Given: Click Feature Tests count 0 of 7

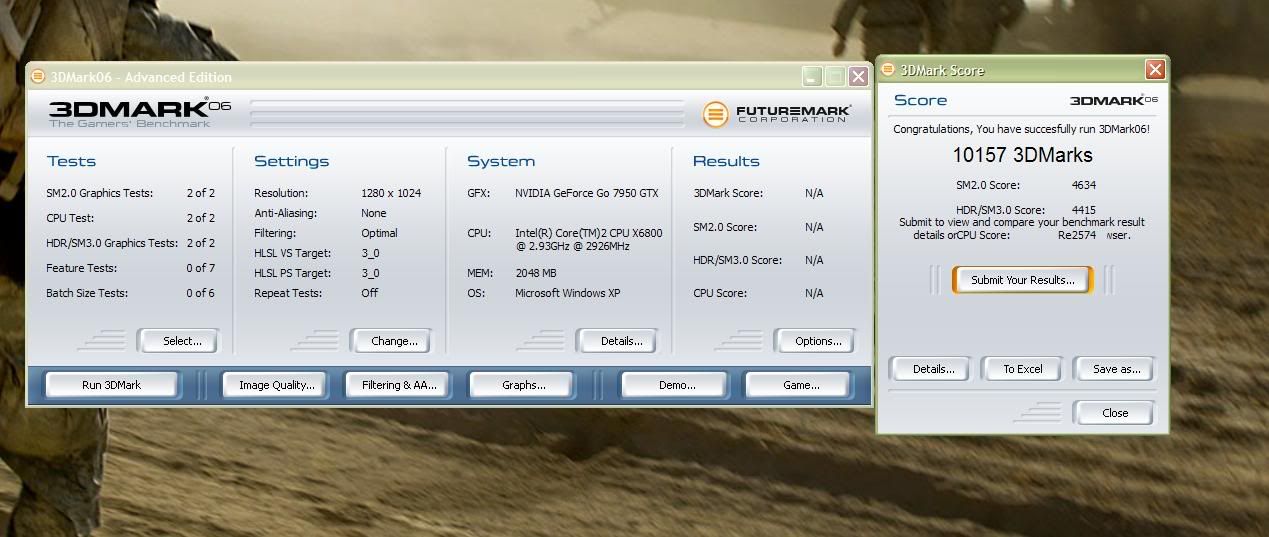Looking at the screenshot, I should pos(200,268).
